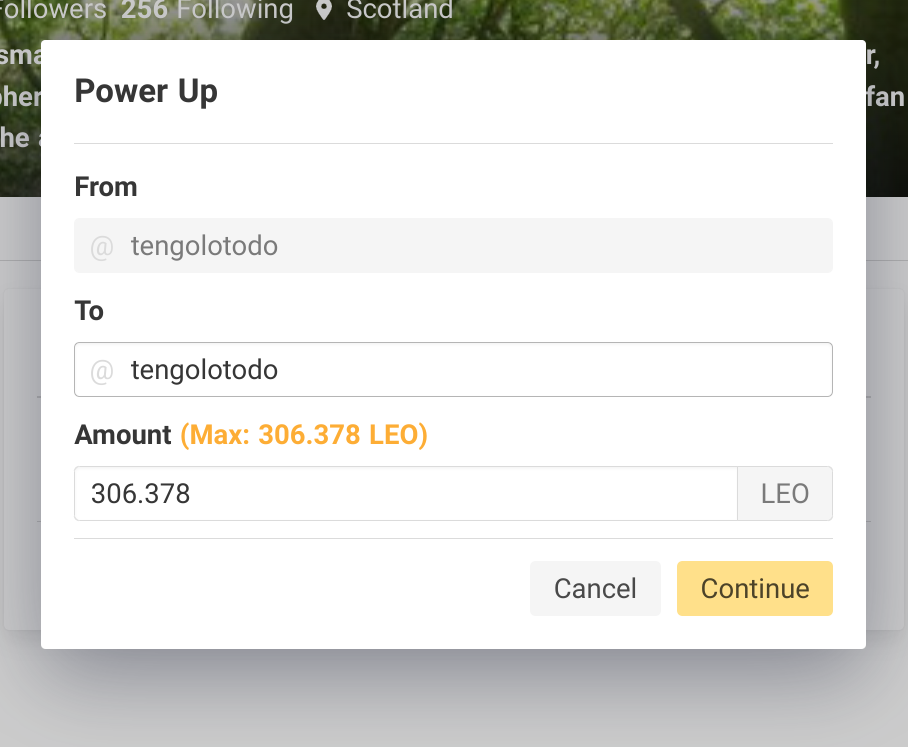The height and width of the screenshot is (747, 908).
Task: Cancel the Power Up dialog
Action: (595, 588)
